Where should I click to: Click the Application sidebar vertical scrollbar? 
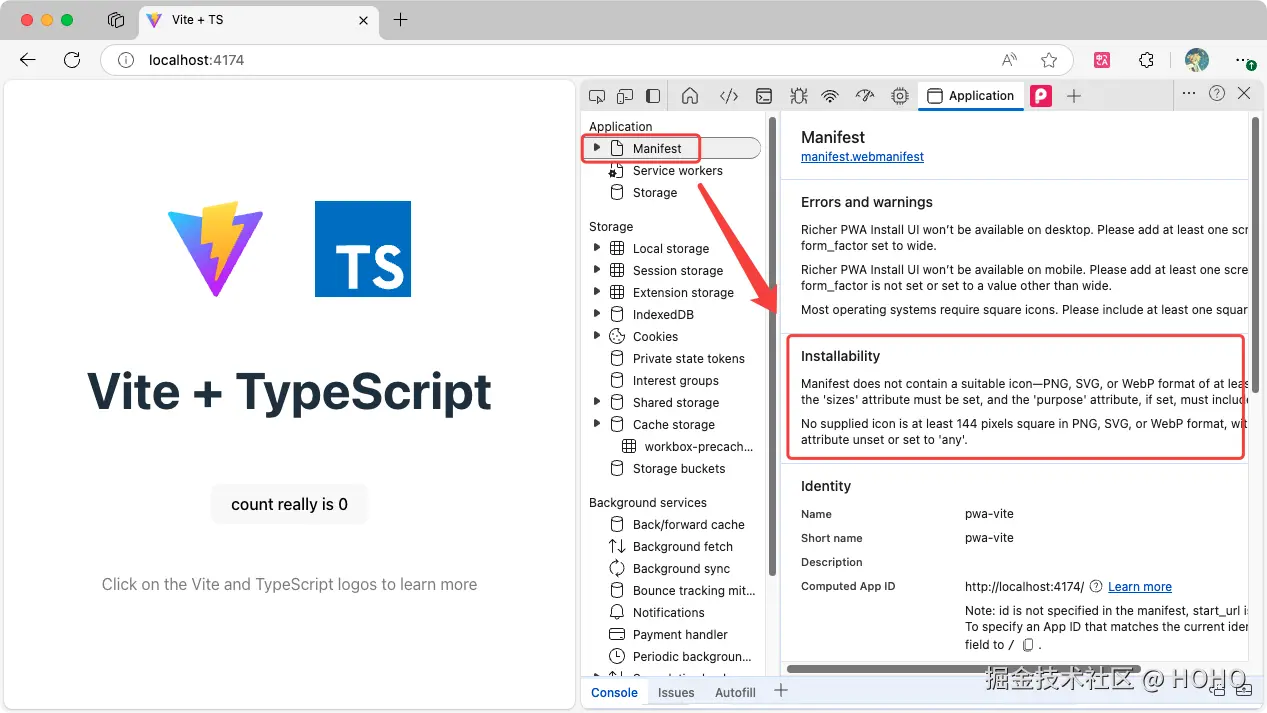(x=772, y=345)
